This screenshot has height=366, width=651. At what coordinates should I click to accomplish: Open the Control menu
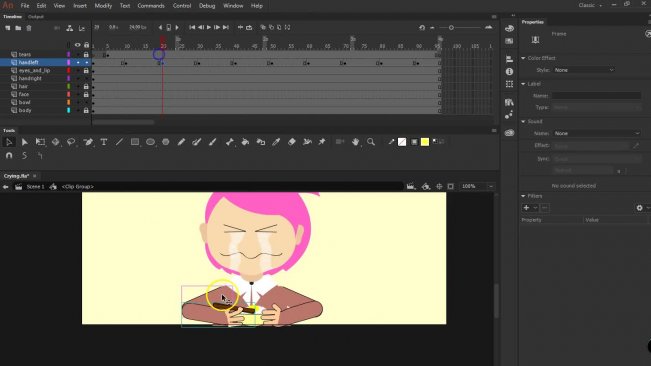(x=182, y=6)
